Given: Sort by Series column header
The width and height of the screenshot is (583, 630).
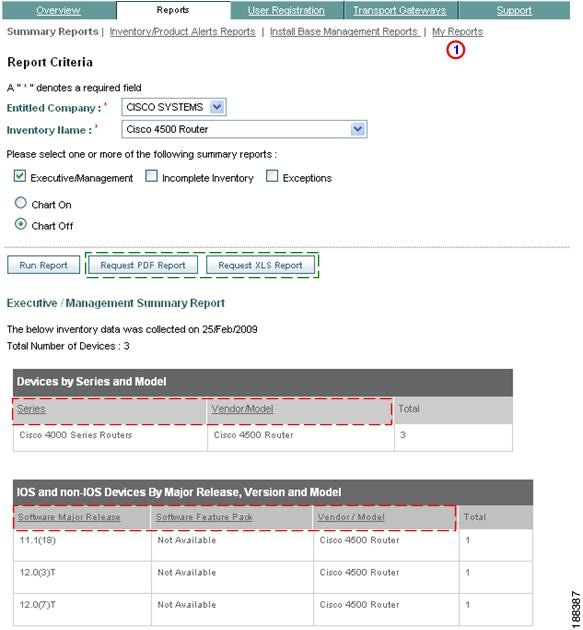Looking at the screenshot, I should coord(31,409).
